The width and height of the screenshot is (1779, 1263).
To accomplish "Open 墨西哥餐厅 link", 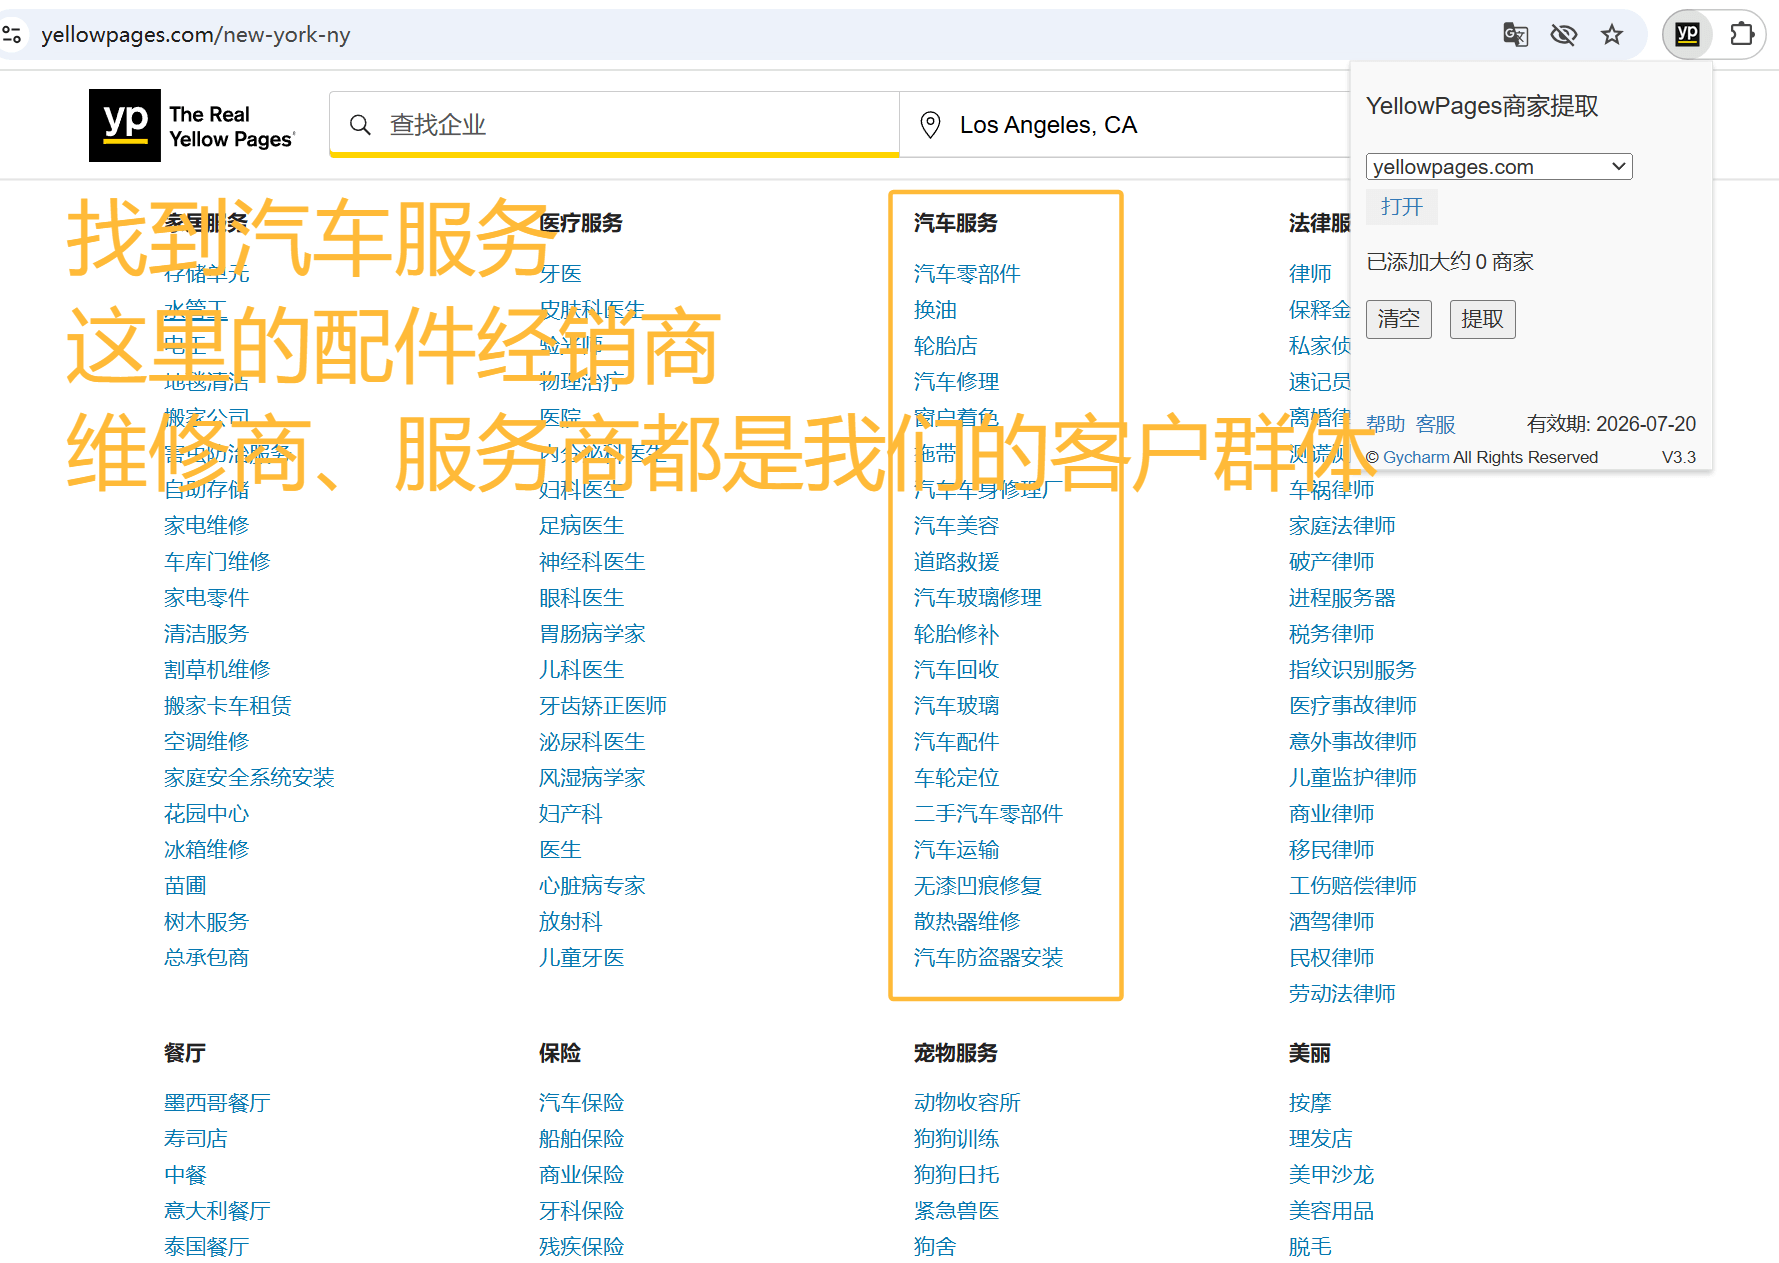I will (x=217, y=1103).
